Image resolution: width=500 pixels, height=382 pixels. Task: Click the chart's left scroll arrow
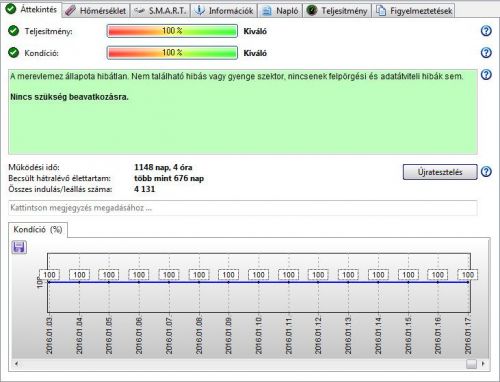tap(16, 364)
